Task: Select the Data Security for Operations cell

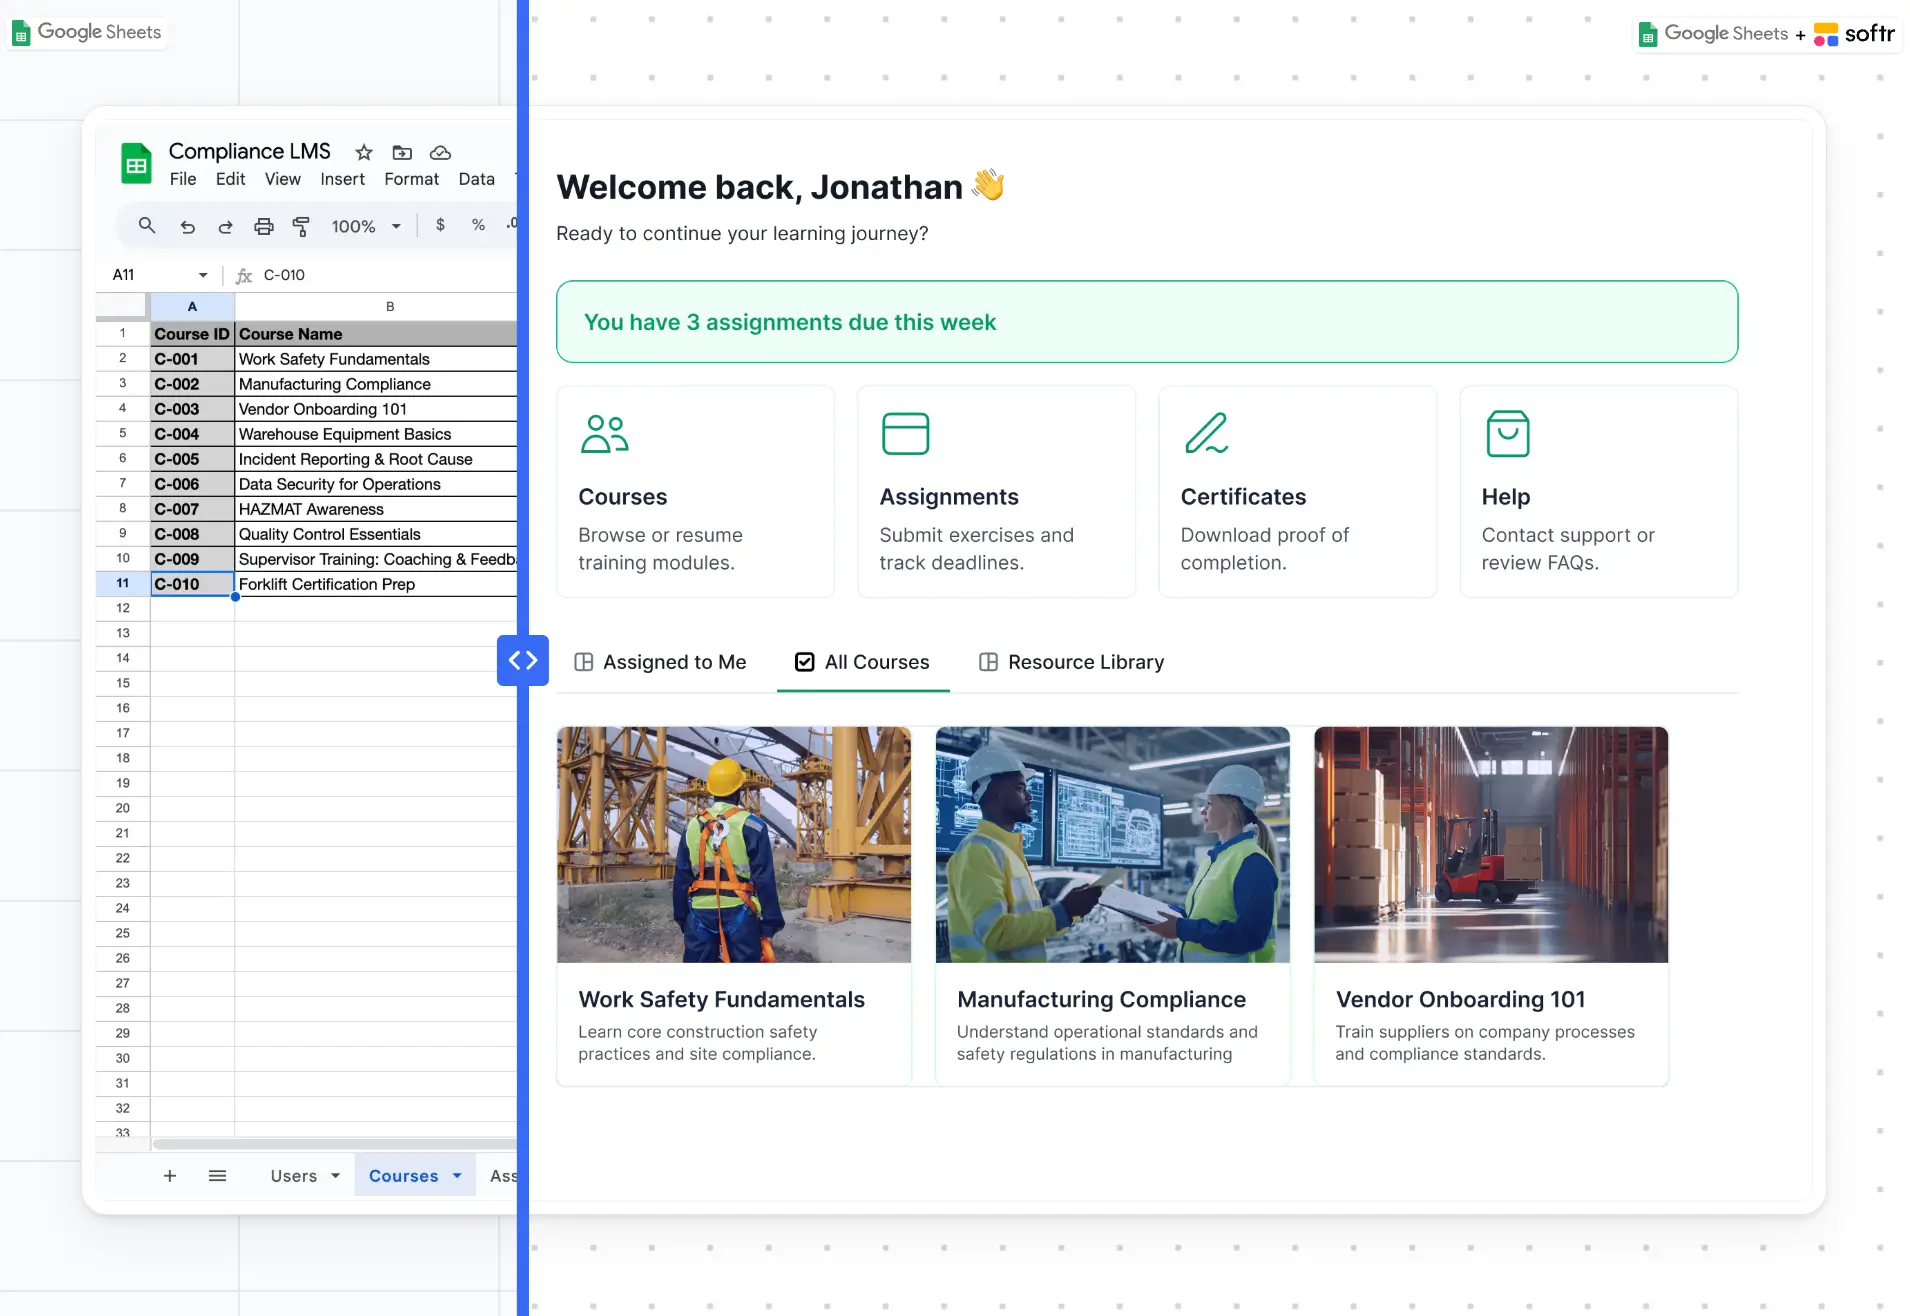Action: [x=376, y=484]
